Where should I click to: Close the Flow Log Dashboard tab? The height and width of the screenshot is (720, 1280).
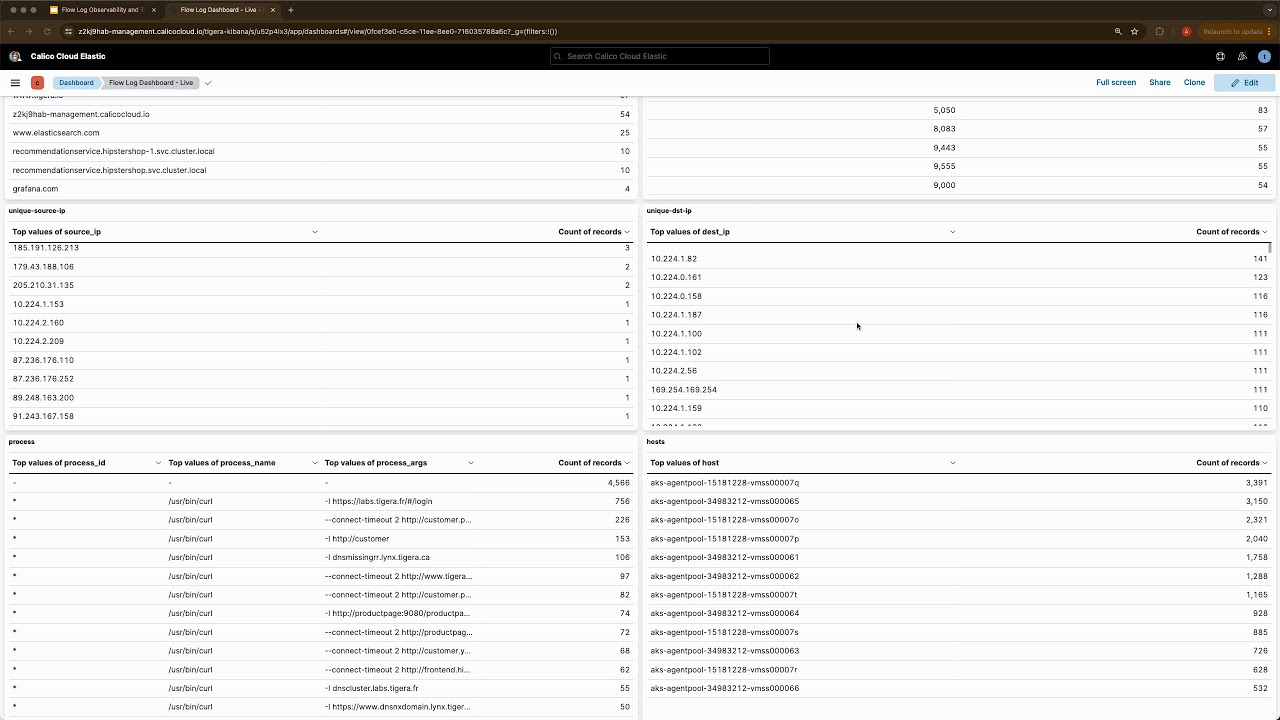click(272, 10)
